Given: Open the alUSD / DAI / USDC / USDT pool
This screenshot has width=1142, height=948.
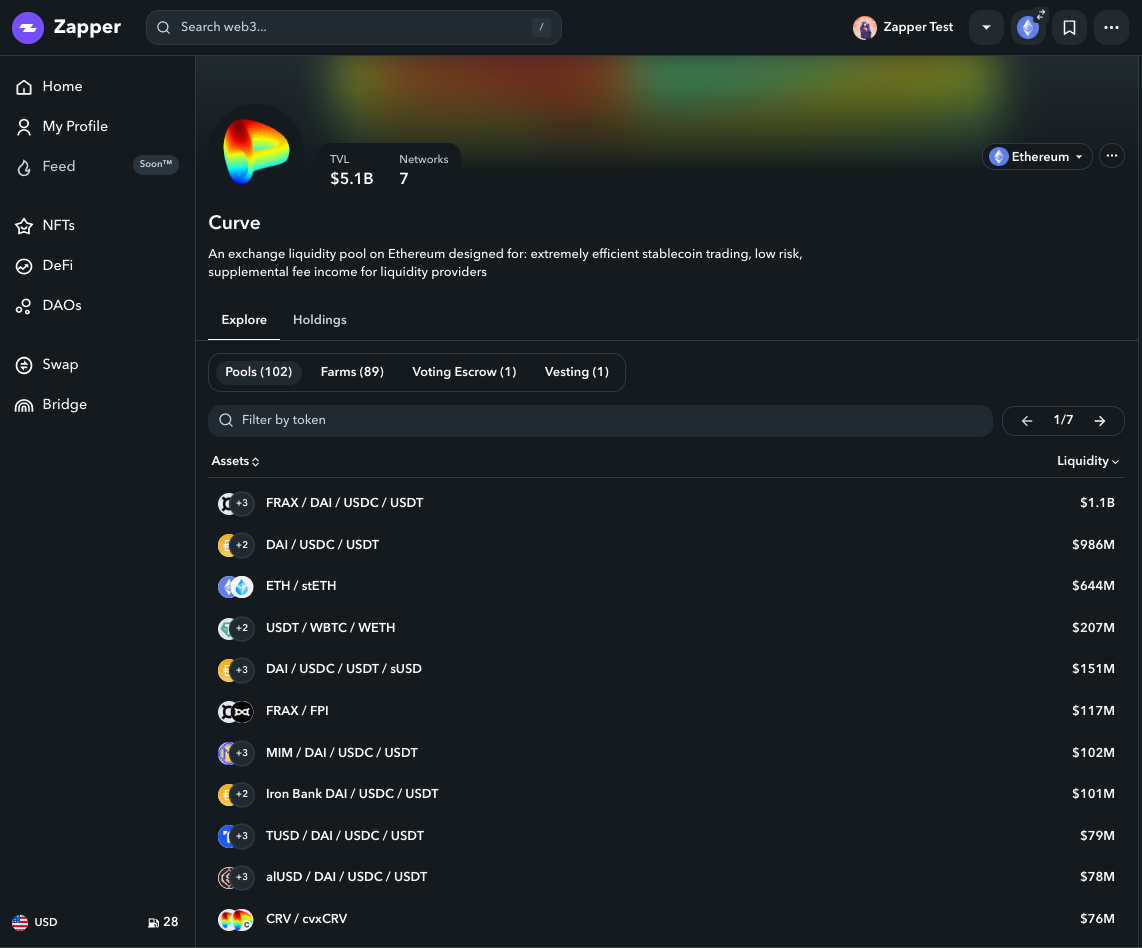Looking at the screenshot, I should pyautogui.click(x=666, y=877).
